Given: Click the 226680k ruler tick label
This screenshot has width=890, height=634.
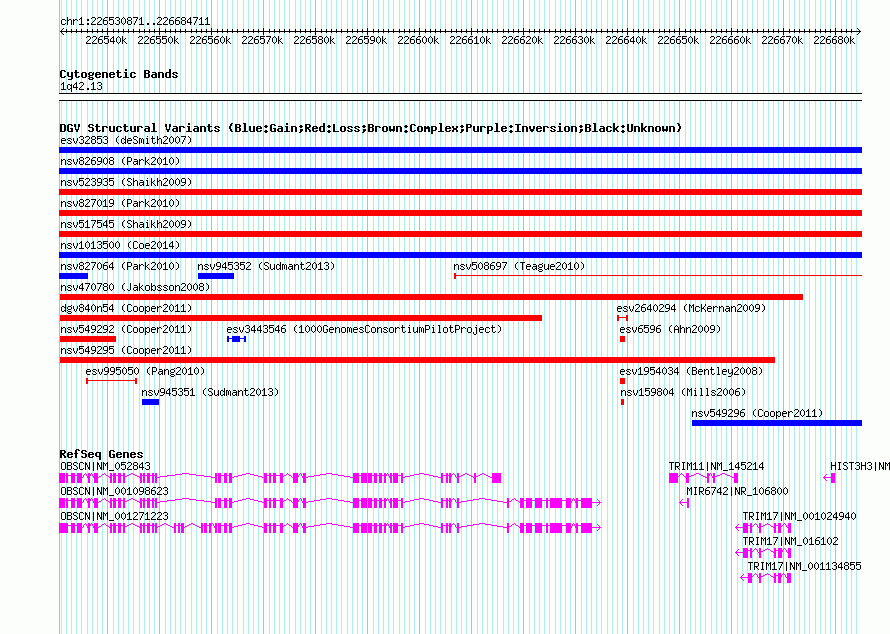Looking at the screenshot, I should (x=834, y=40).
